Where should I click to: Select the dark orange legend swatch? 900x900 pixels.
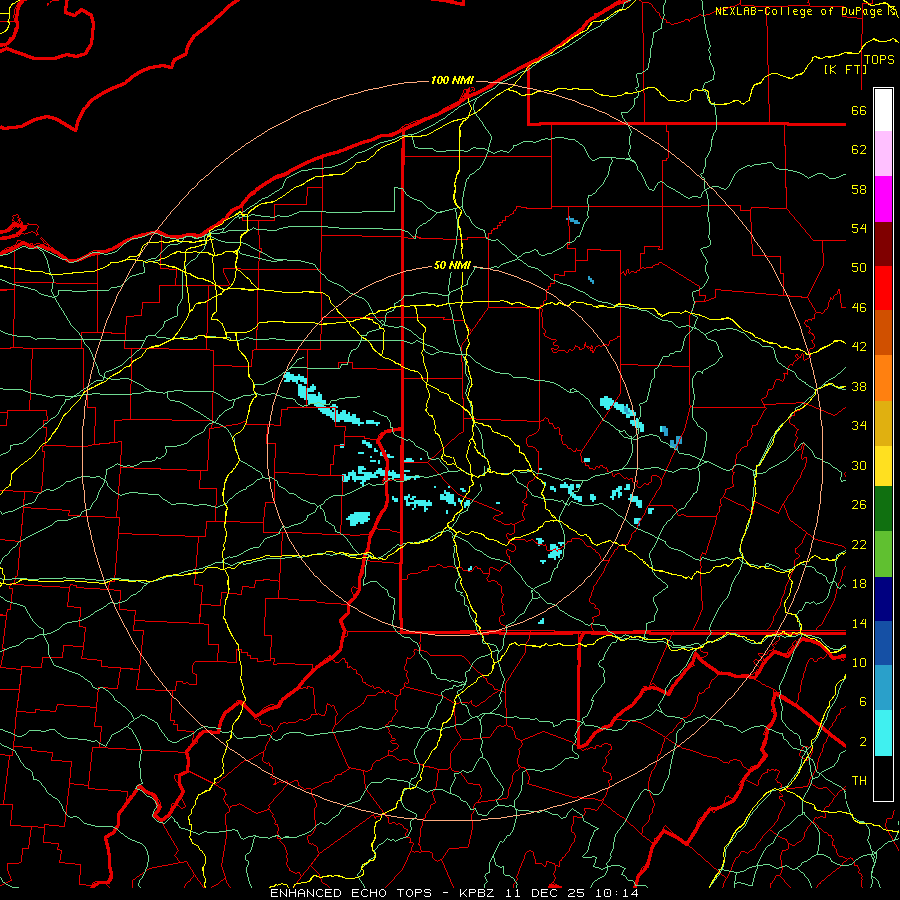point(883,333)
